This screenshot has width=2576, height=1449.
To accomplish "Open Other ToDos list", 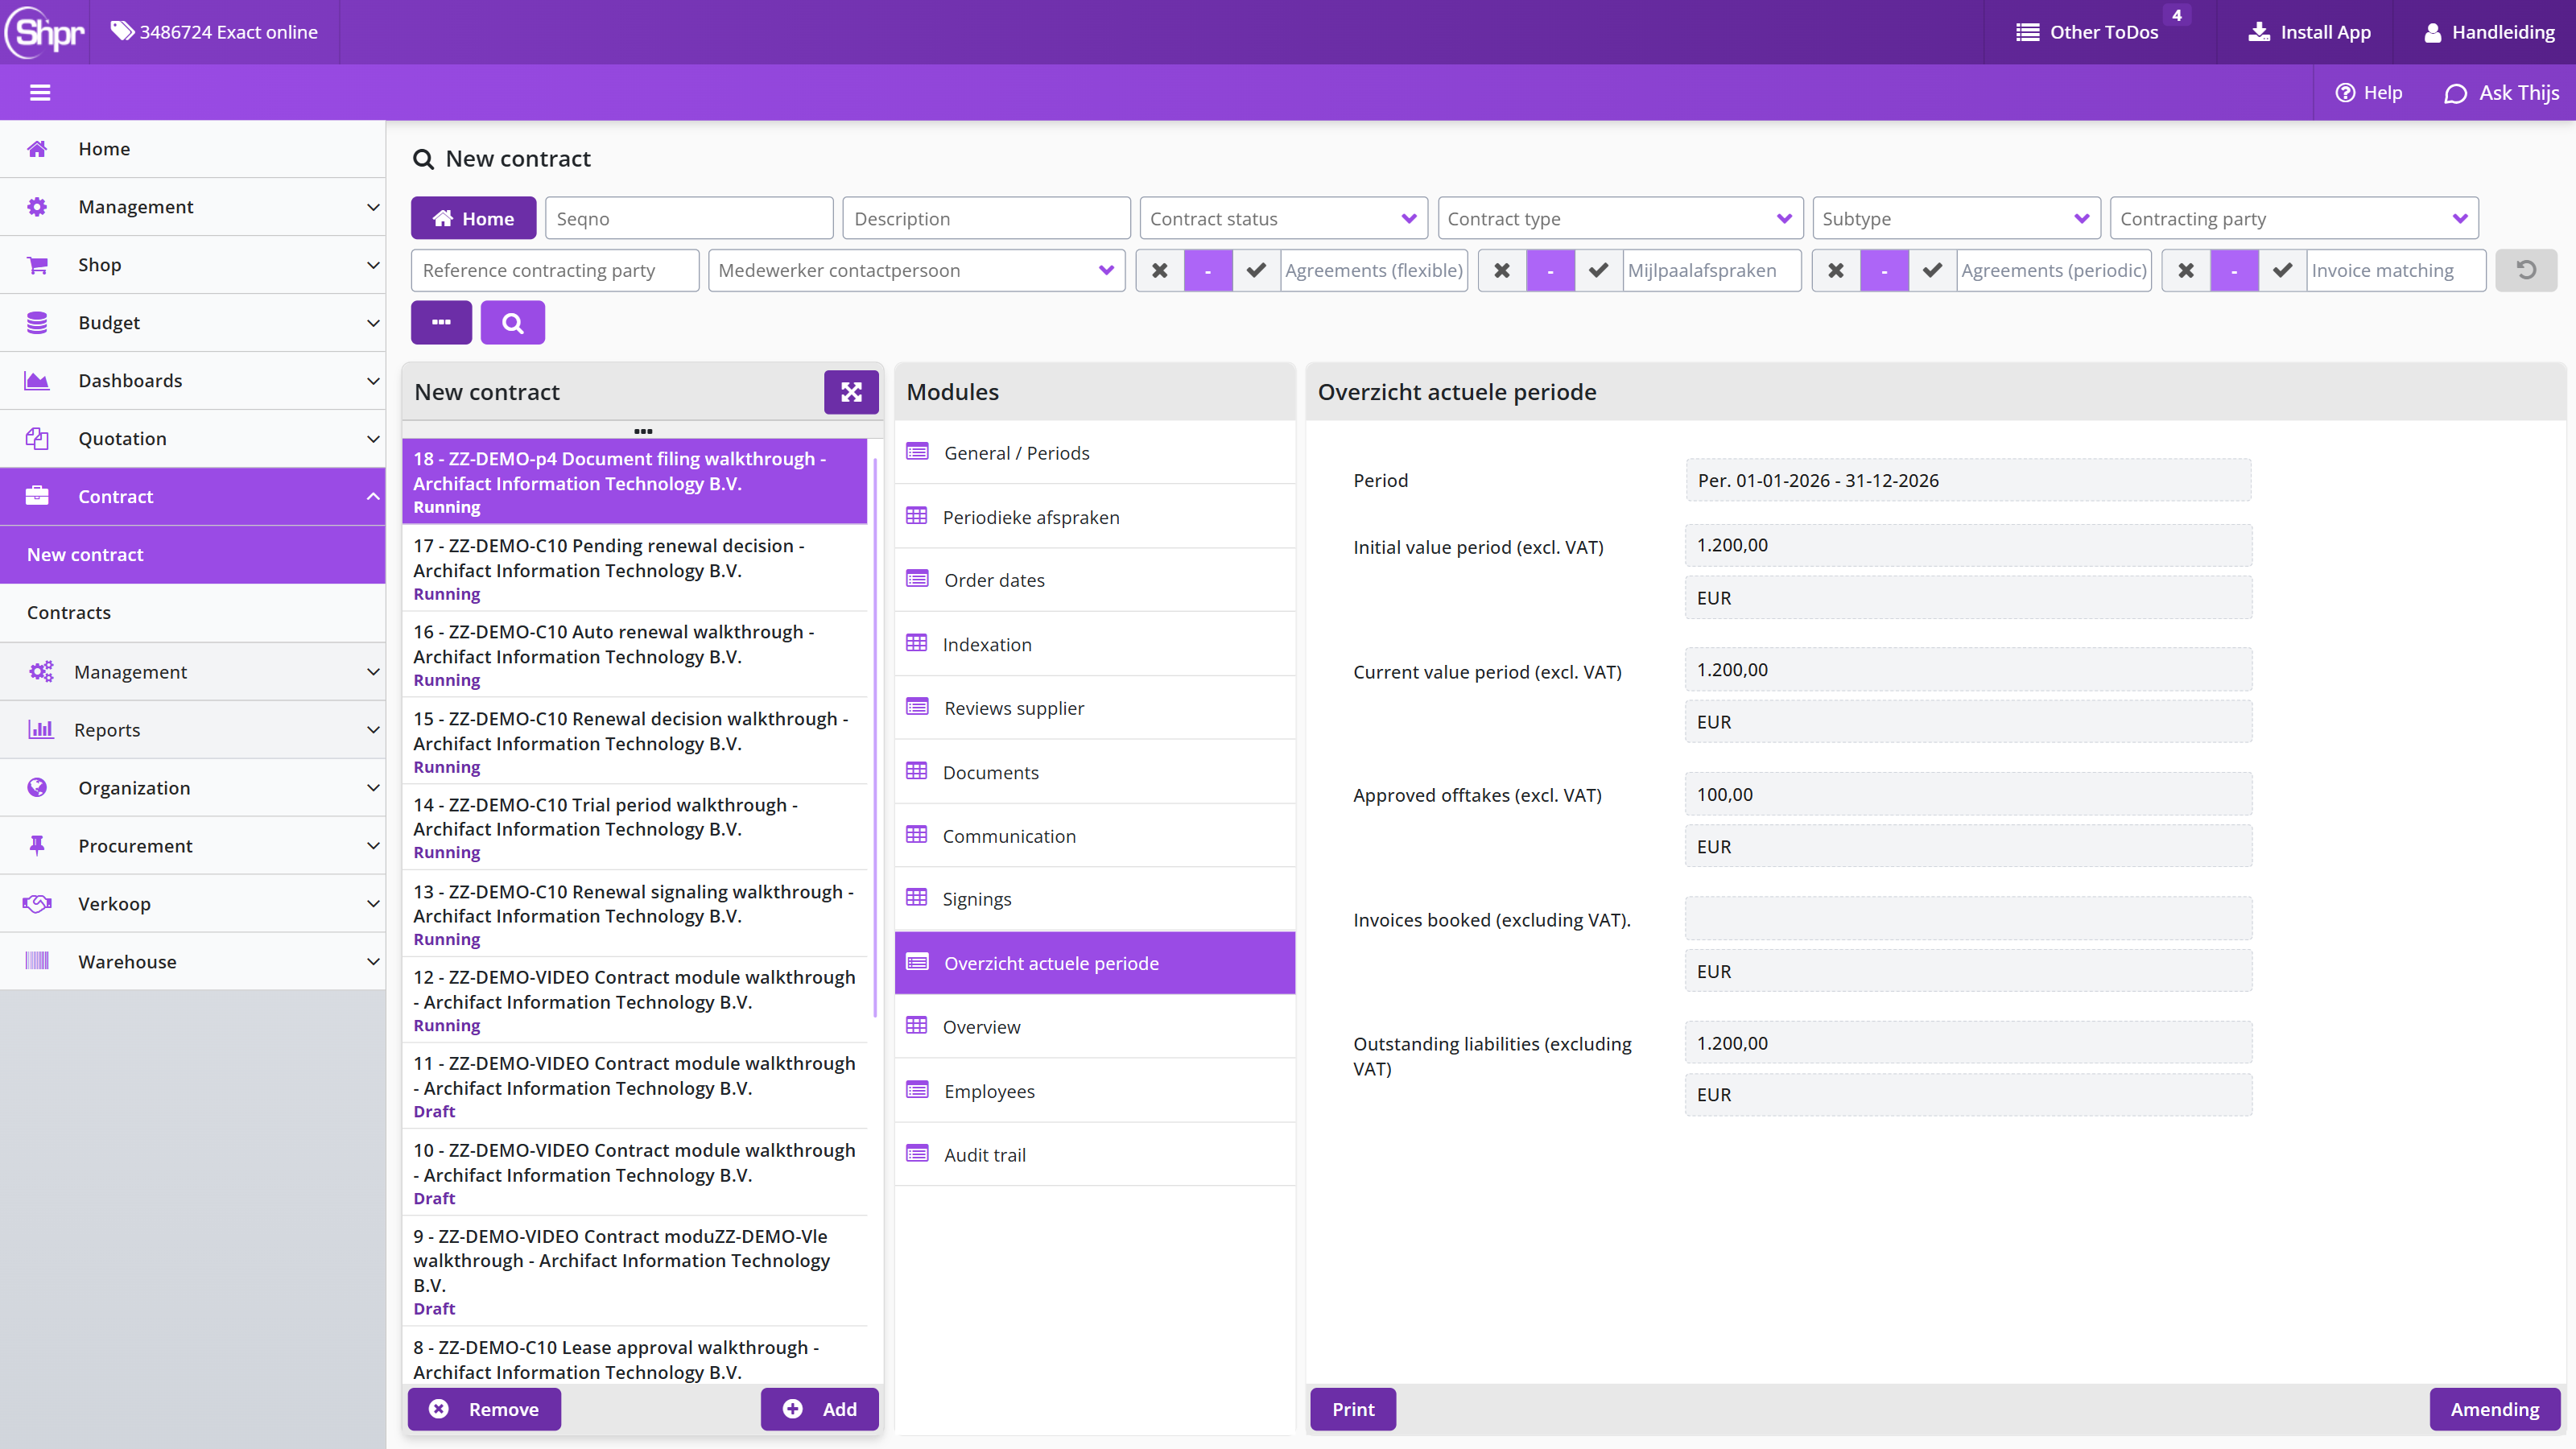I will pyautogui.click(x=2087, y=32).
